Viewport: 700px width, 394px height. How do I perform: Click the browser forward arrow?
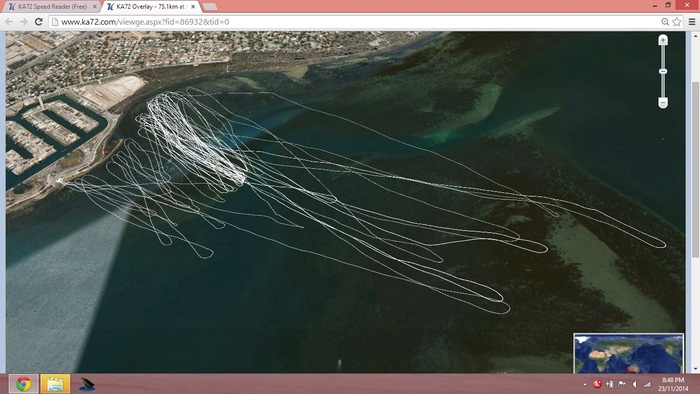24,22
